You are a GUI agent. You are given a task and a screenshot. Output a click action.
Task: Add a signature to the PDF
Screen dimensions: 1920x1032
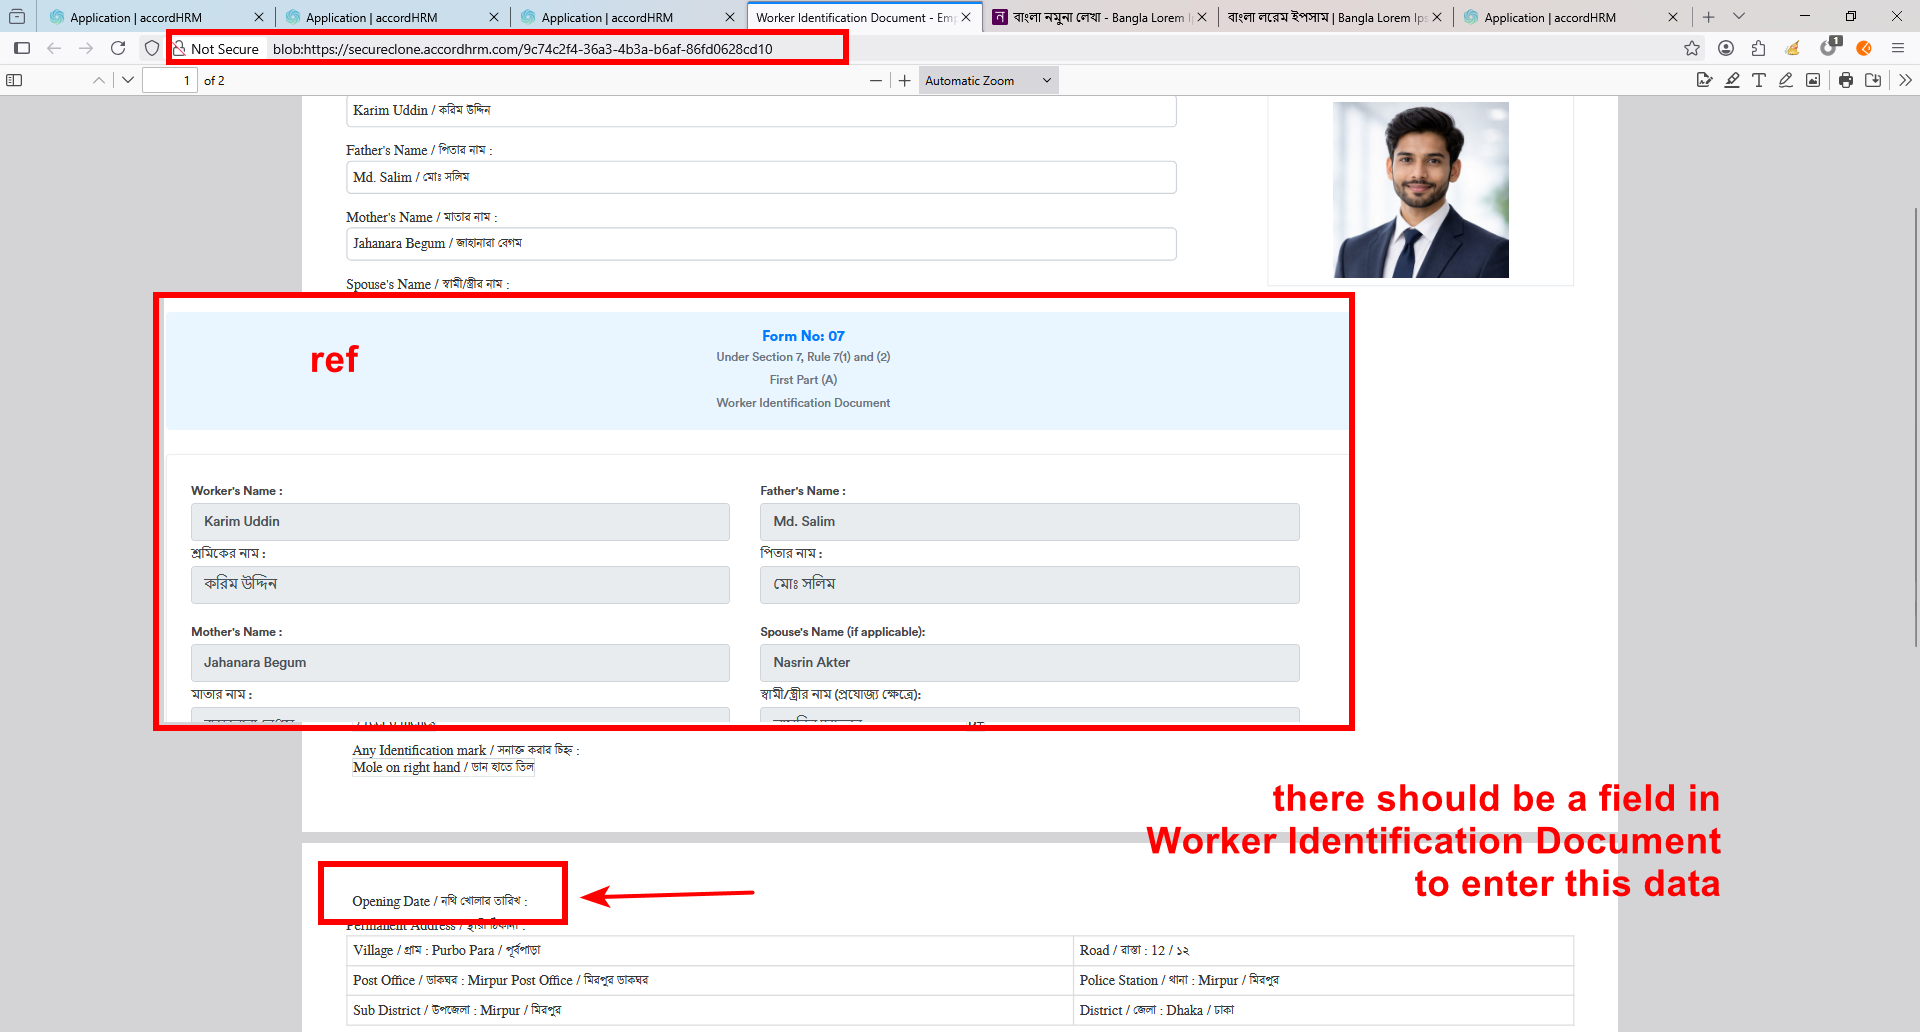(1704, 80)
